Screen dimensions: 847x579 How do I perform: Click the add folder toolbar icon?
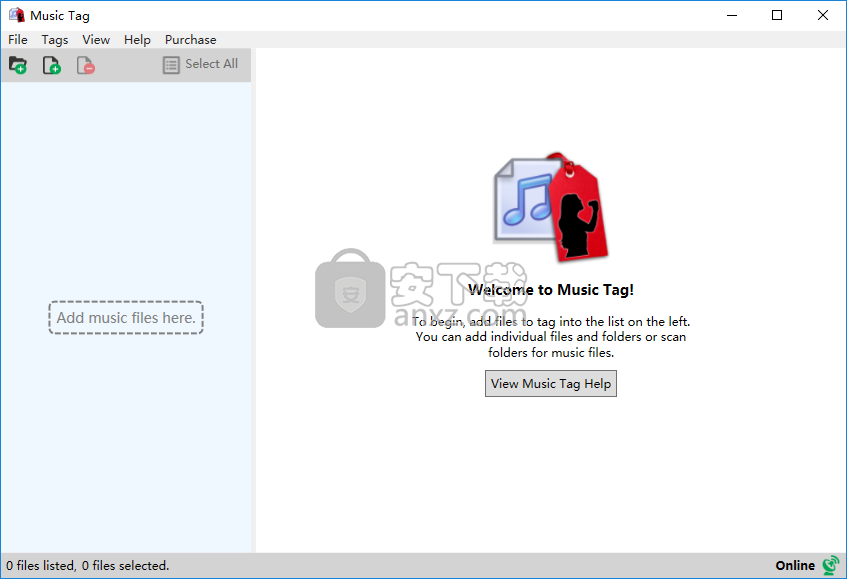[18, 65]
